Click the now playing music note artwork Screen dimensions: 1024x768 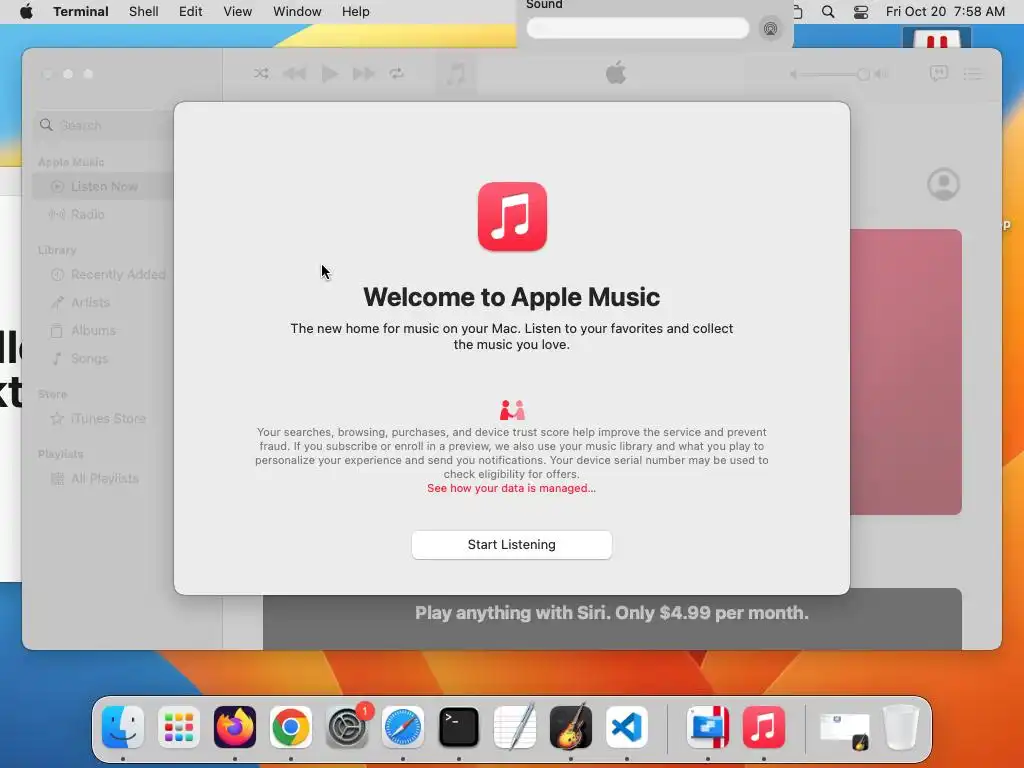pyautogui.click(x=455, y=74)
